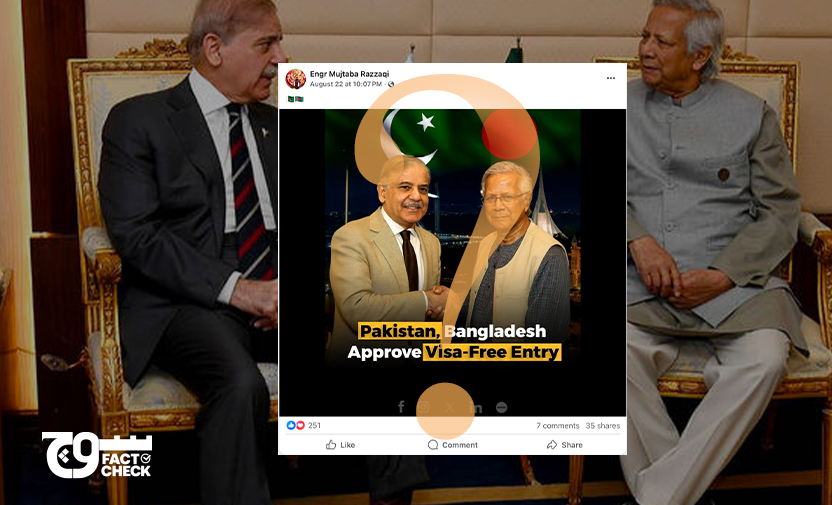Open the August 22 at 10:07 PM timestamp
The width and height of the screenshot is (832, 505).
click(346, 84)
